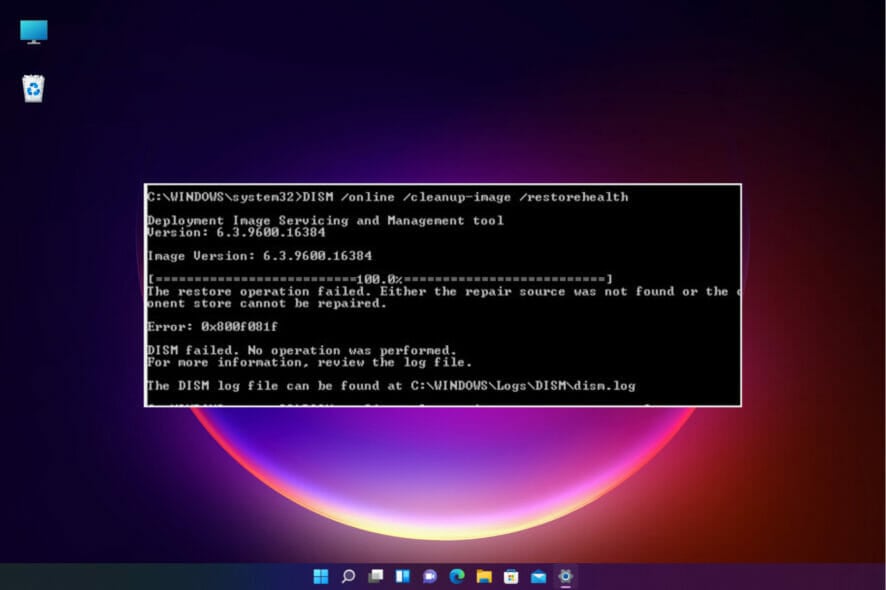Image resolution: width=886 pixels, height=590 pixels.
Task: Open the This PC desktop icon
Action: (x=34, y=32)
